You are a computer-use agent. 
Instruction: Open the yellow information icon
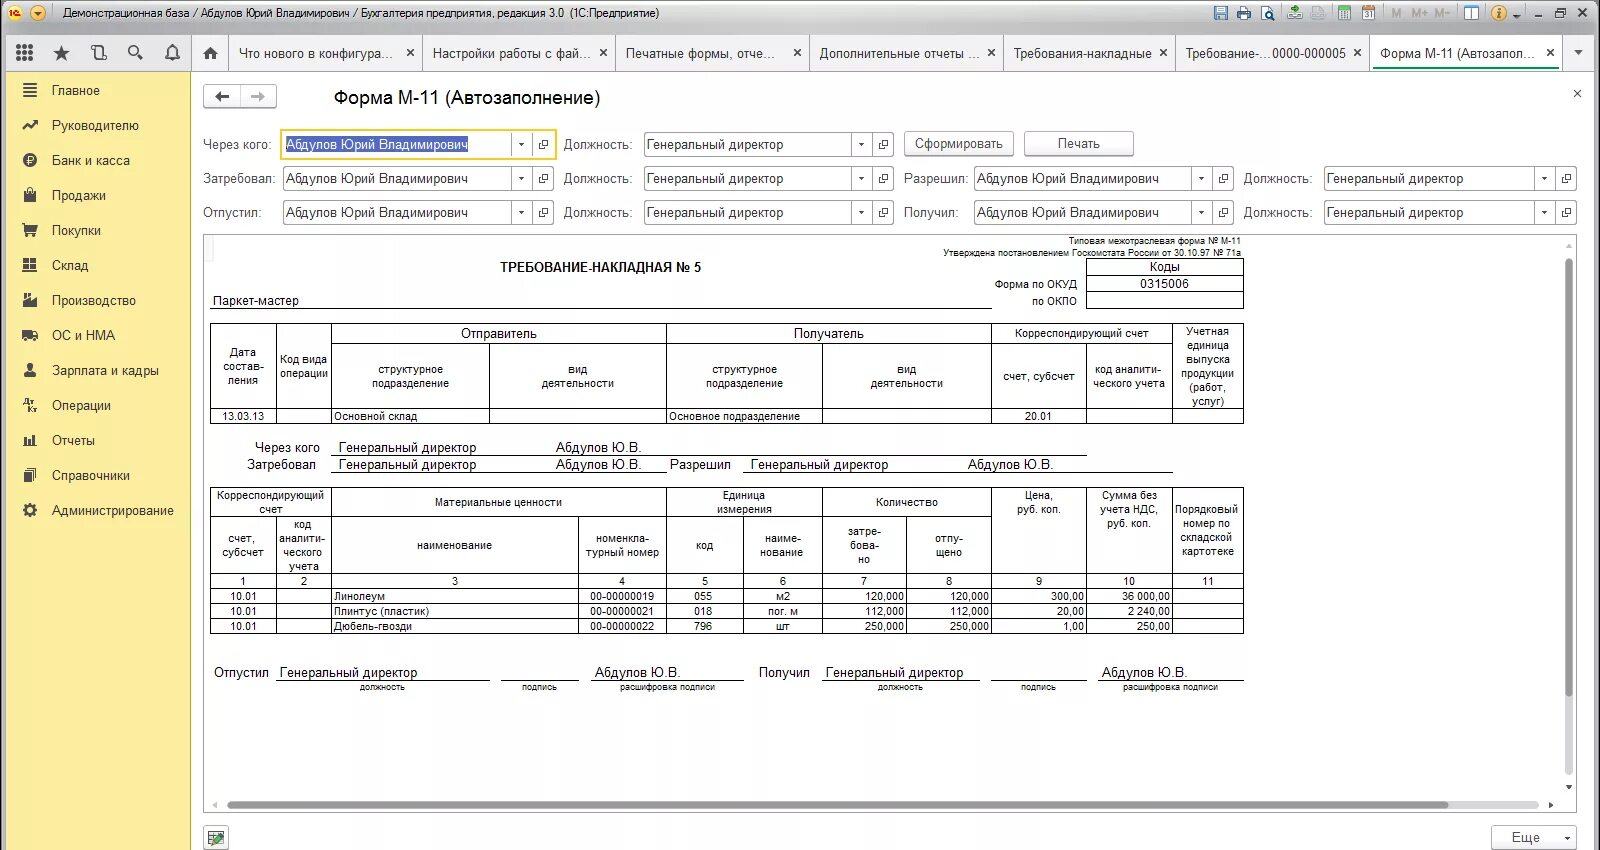pos(1498,13)
